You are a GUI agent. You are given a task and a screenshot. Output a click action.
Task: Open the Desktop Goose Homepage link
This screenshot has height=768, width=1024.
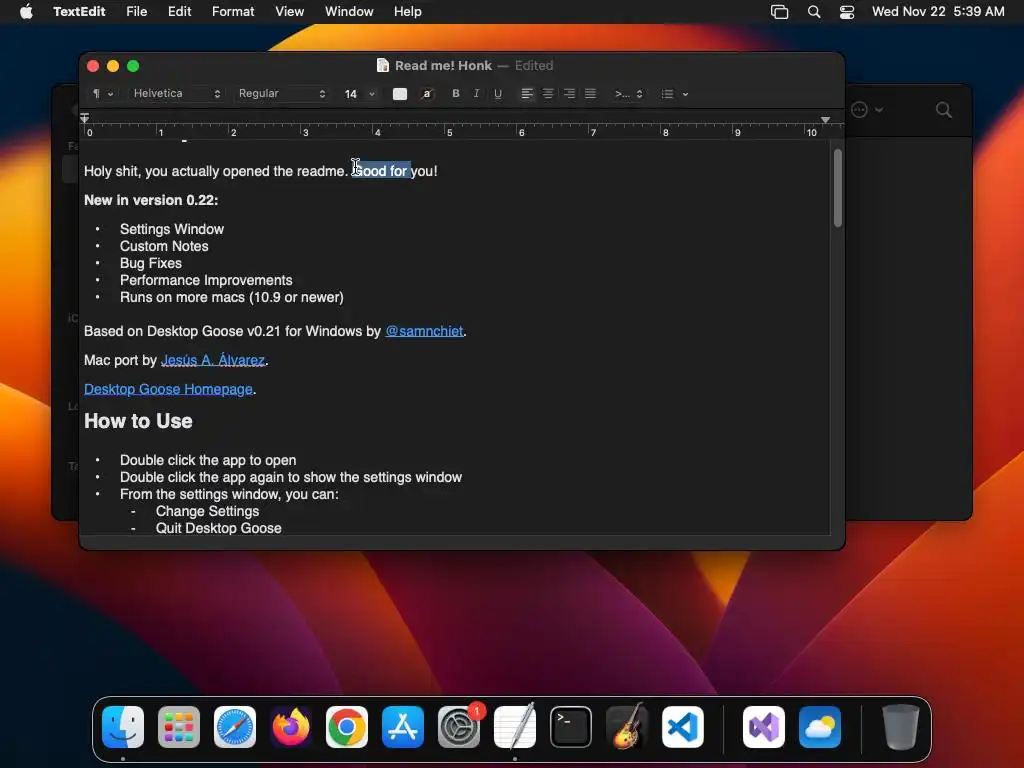click(x=168, y=389)
